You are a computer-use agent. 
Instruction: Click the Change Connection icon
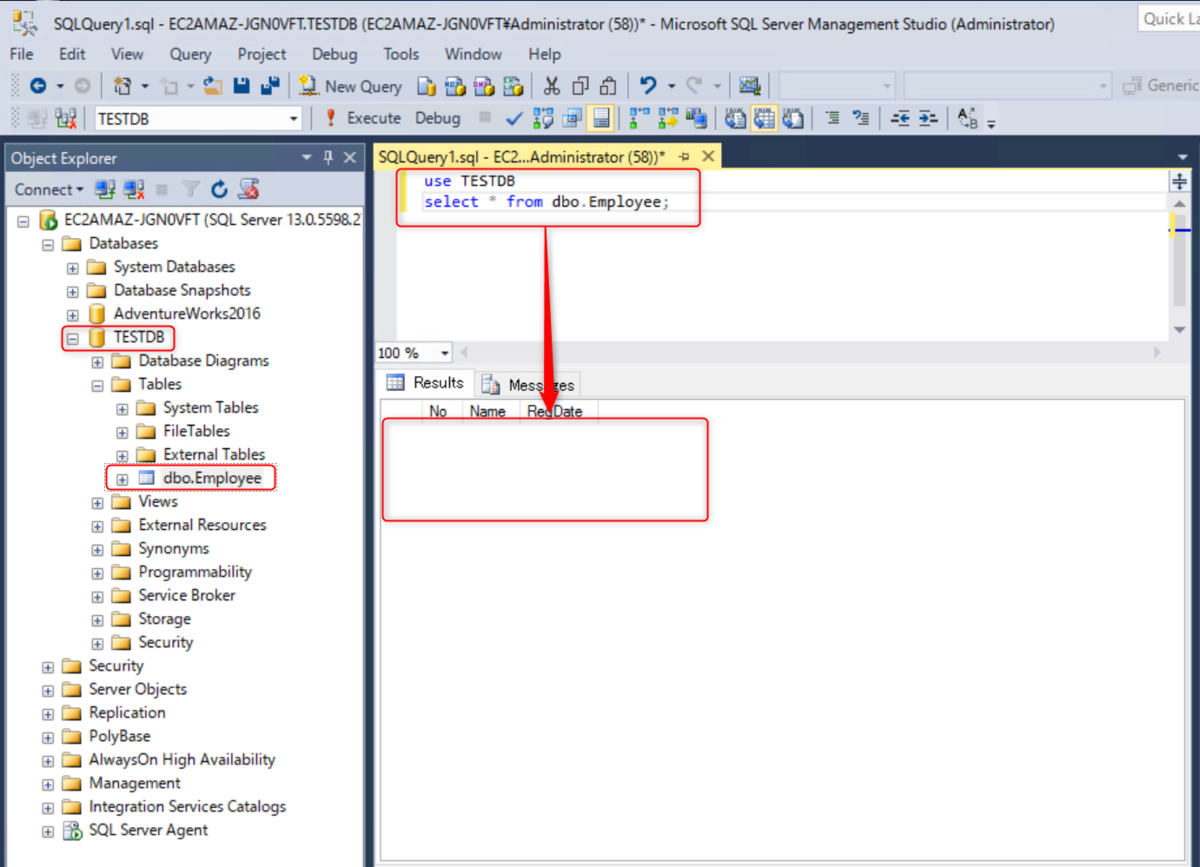tap(66, 119)
